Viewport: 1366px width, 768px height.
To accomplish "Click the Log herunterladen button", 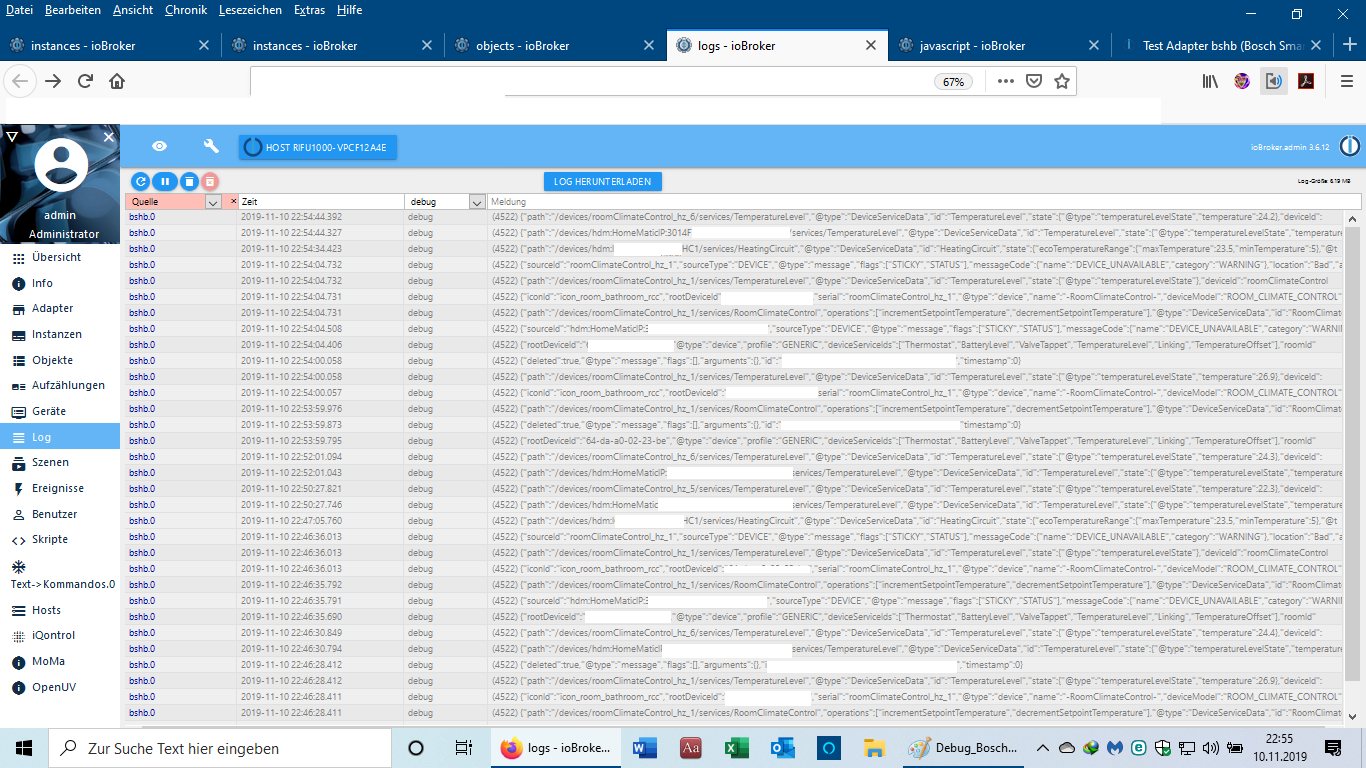I will pyautogui.click(x=603, y=181).
